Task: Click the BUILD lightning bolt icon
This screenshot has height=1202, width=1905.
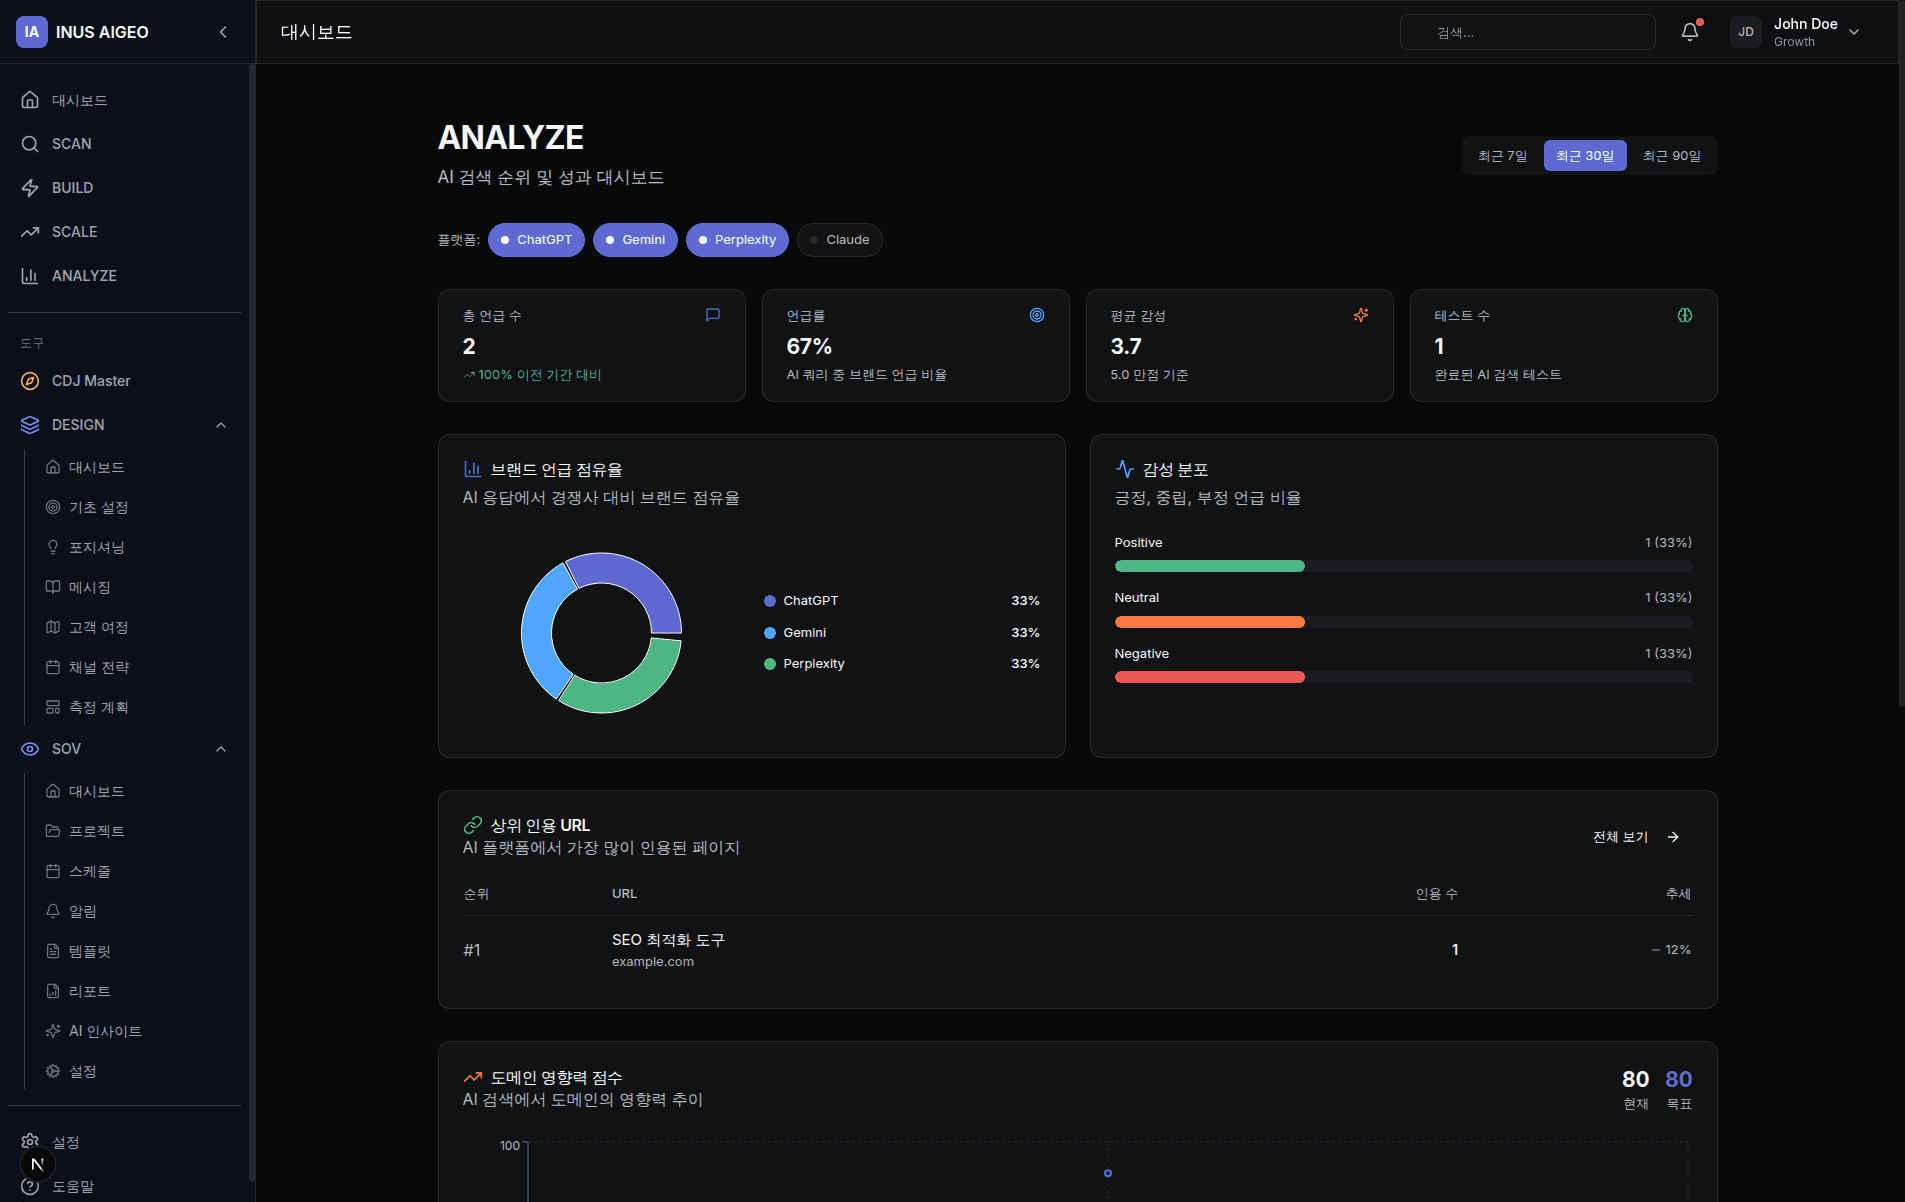Action: [x=30, y=188]
